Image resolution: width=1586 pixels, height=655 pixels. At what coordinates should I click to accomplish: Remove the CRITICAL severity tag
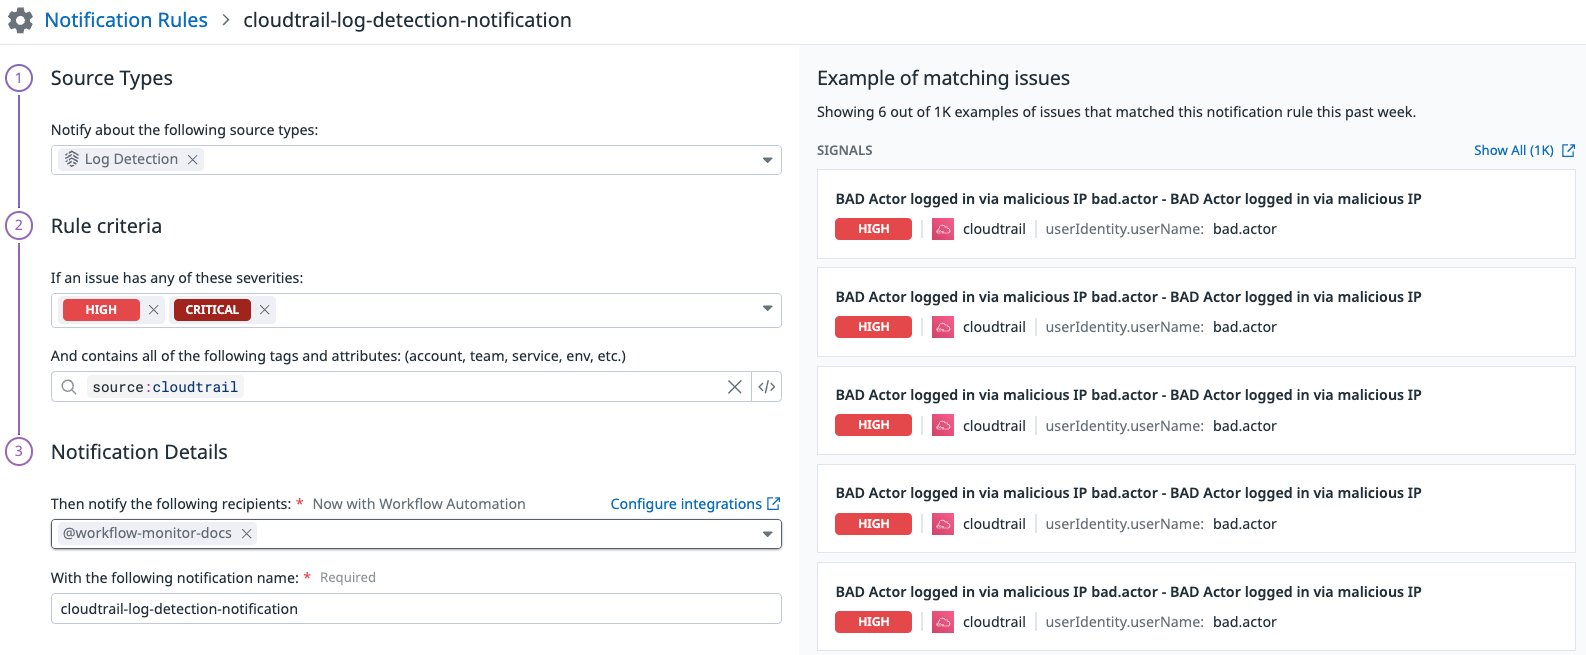[x=264, y=310]
